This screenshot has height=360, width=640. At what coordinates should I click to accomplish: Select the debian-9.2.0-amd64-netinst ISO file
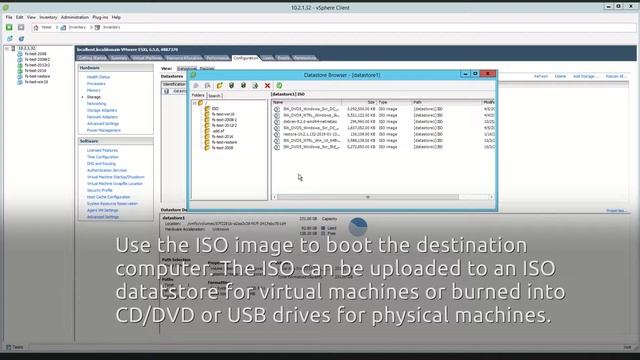(x=310, y=122)
